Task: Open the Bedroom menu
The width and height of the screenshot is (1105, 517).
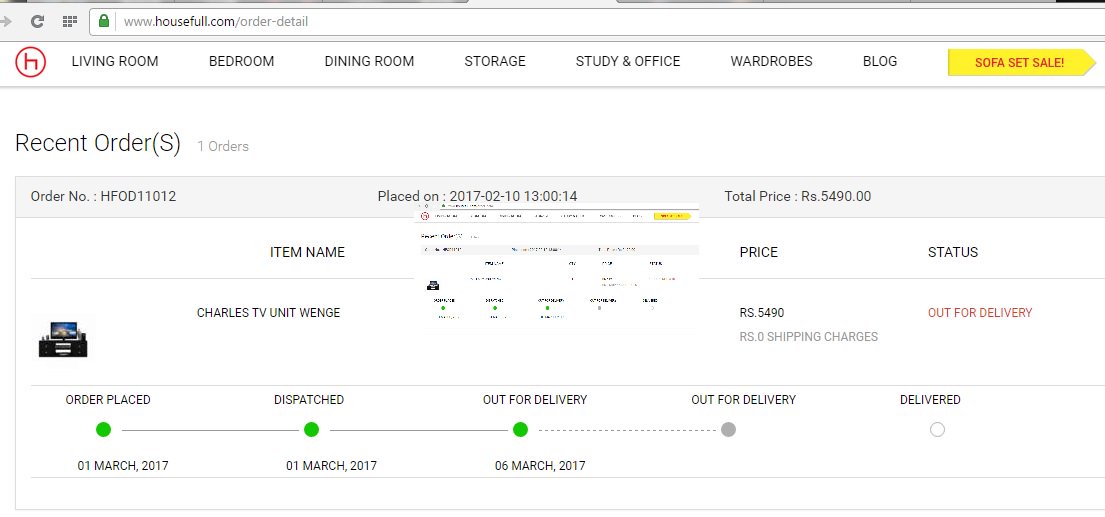Action: (x=241, y=61)
